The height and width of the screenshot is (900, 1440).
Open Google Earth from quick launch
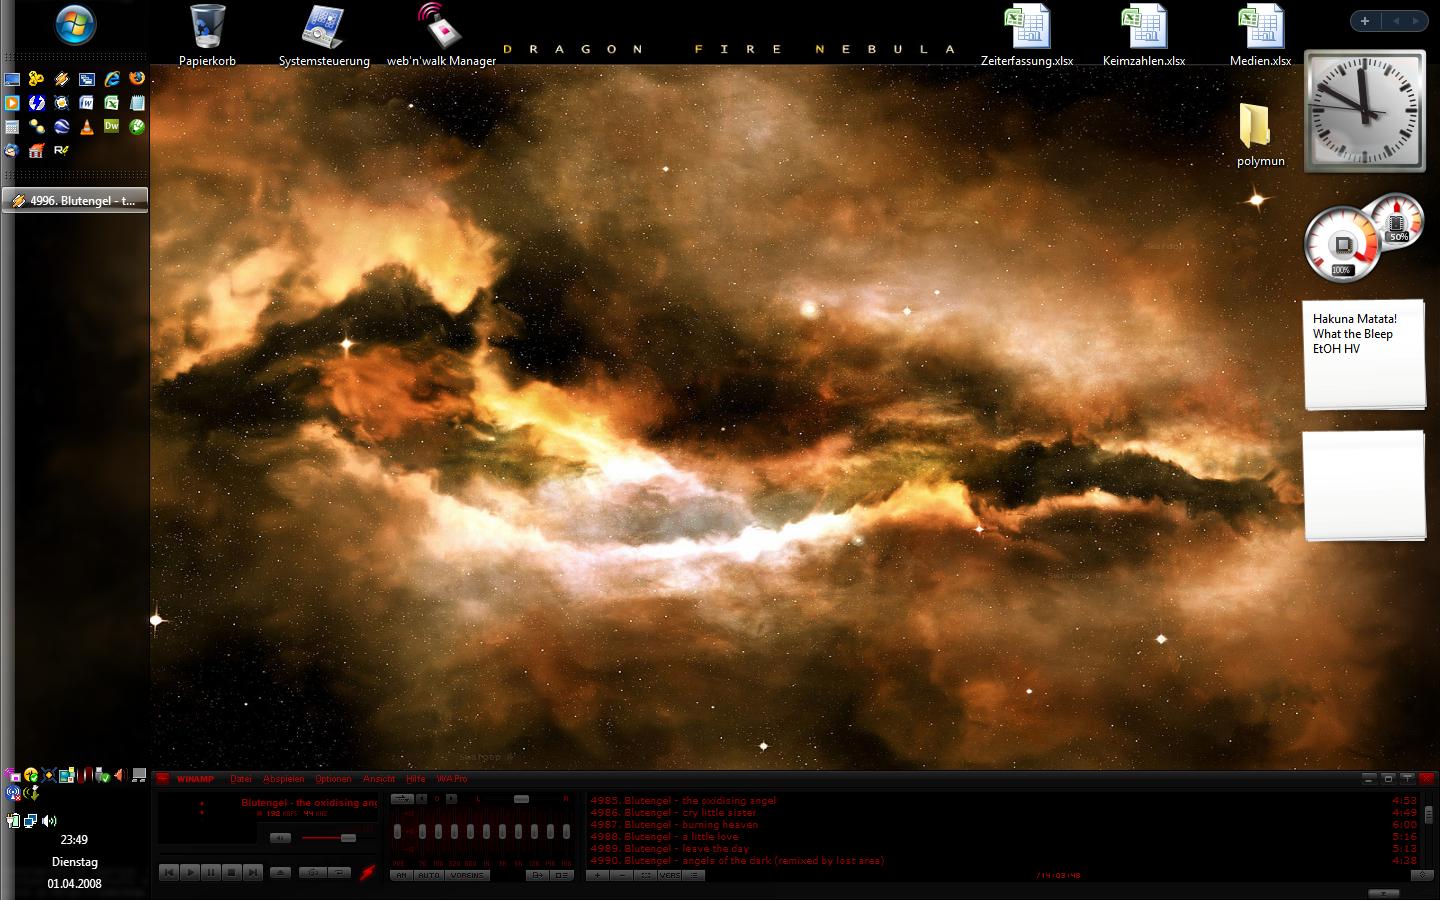click(62, 127)
